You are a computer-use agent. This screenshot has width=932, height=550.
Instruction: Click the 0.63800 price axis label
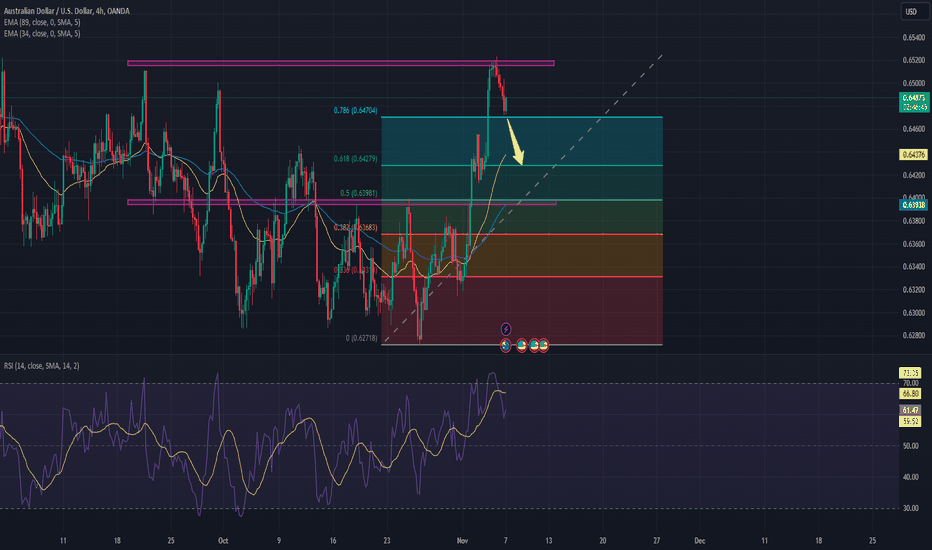coord(914,221)
